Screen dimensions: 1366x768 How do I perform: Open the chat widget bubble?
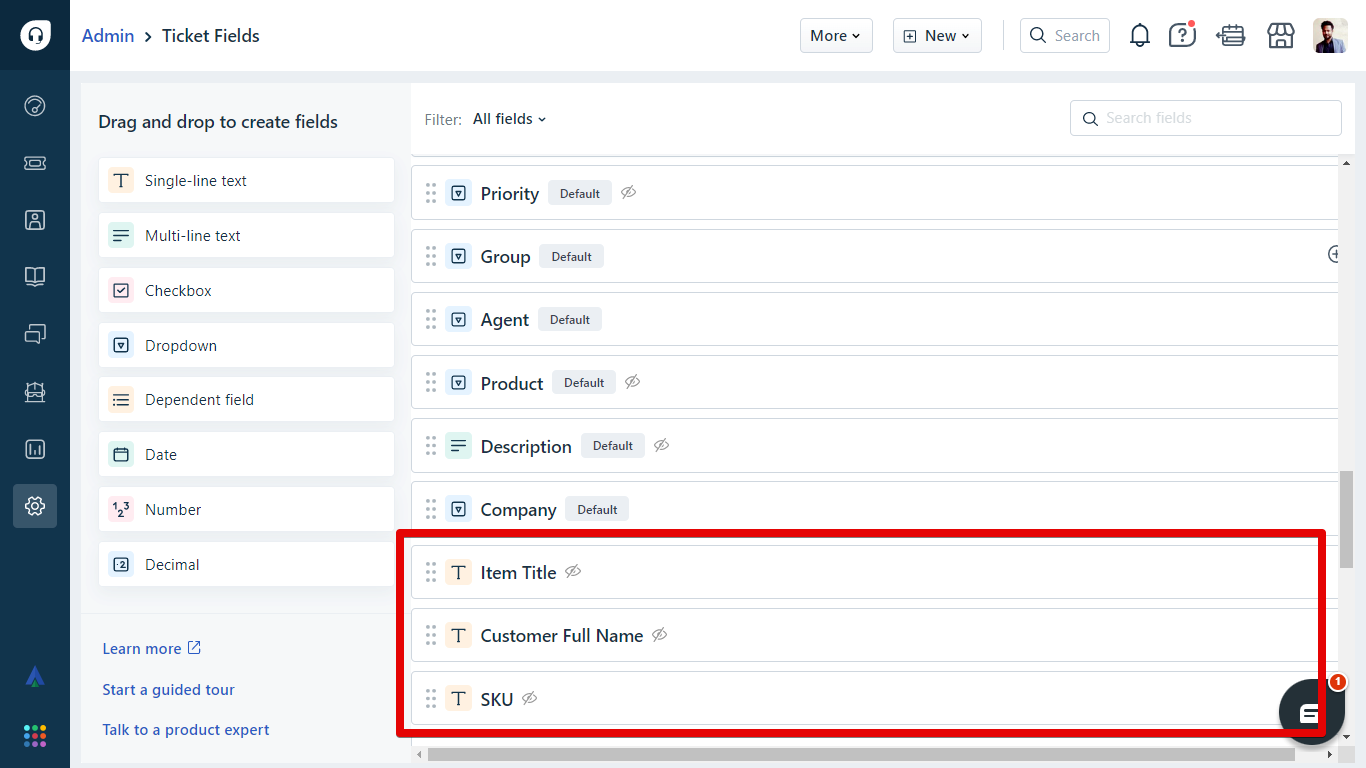(x=1312, y=712)
